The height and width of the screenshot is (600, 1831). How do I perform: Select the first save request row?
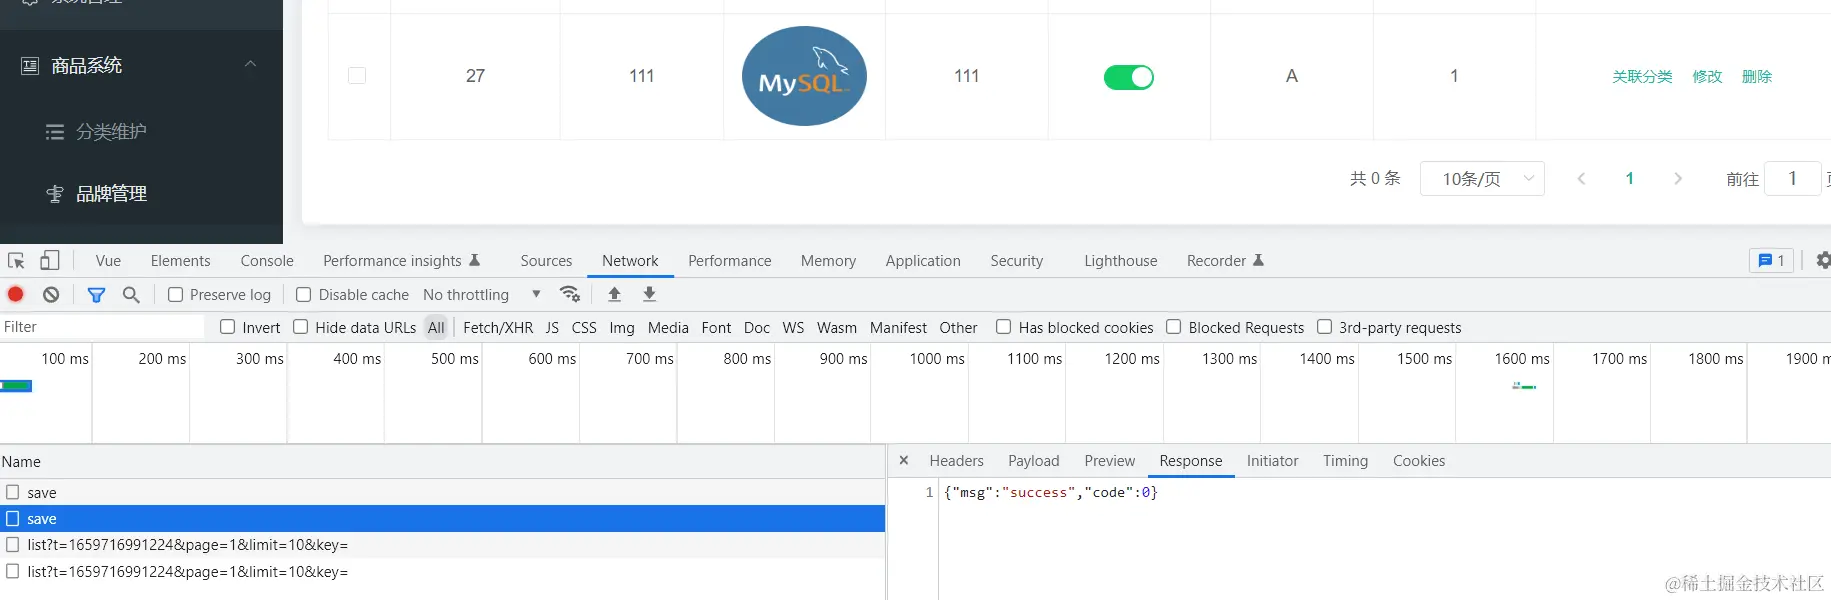[x=442, y=493]
